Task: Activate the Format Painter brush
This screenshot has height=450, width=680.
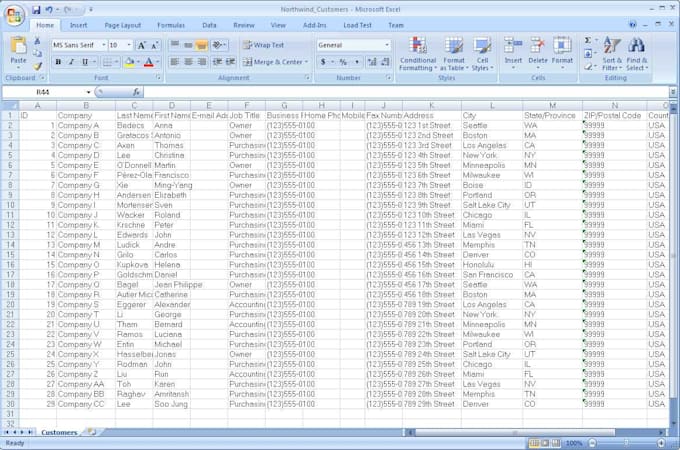Action: click(37, 66)
